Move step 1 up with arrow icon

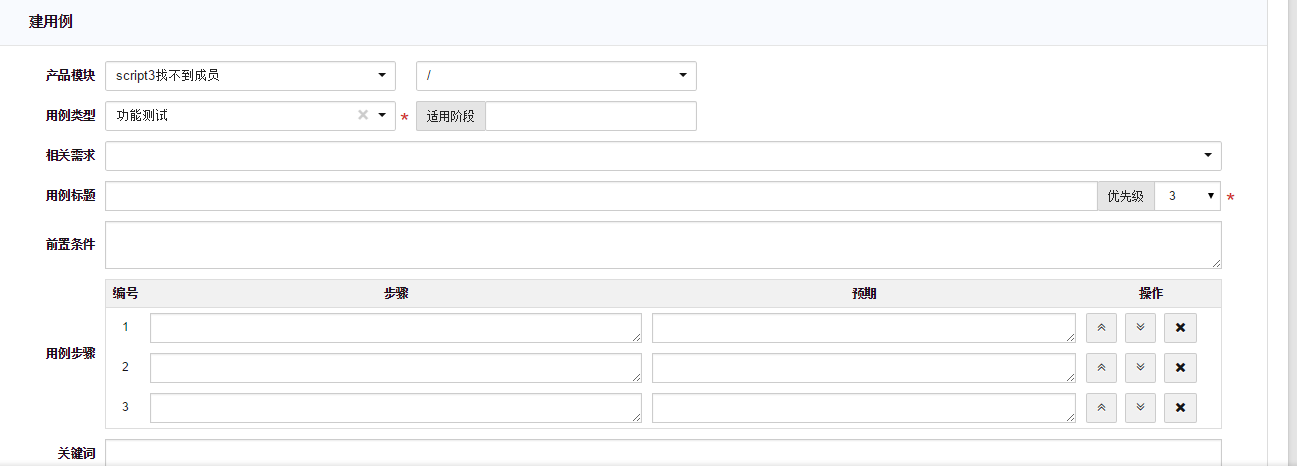[x=1101, y=328]
